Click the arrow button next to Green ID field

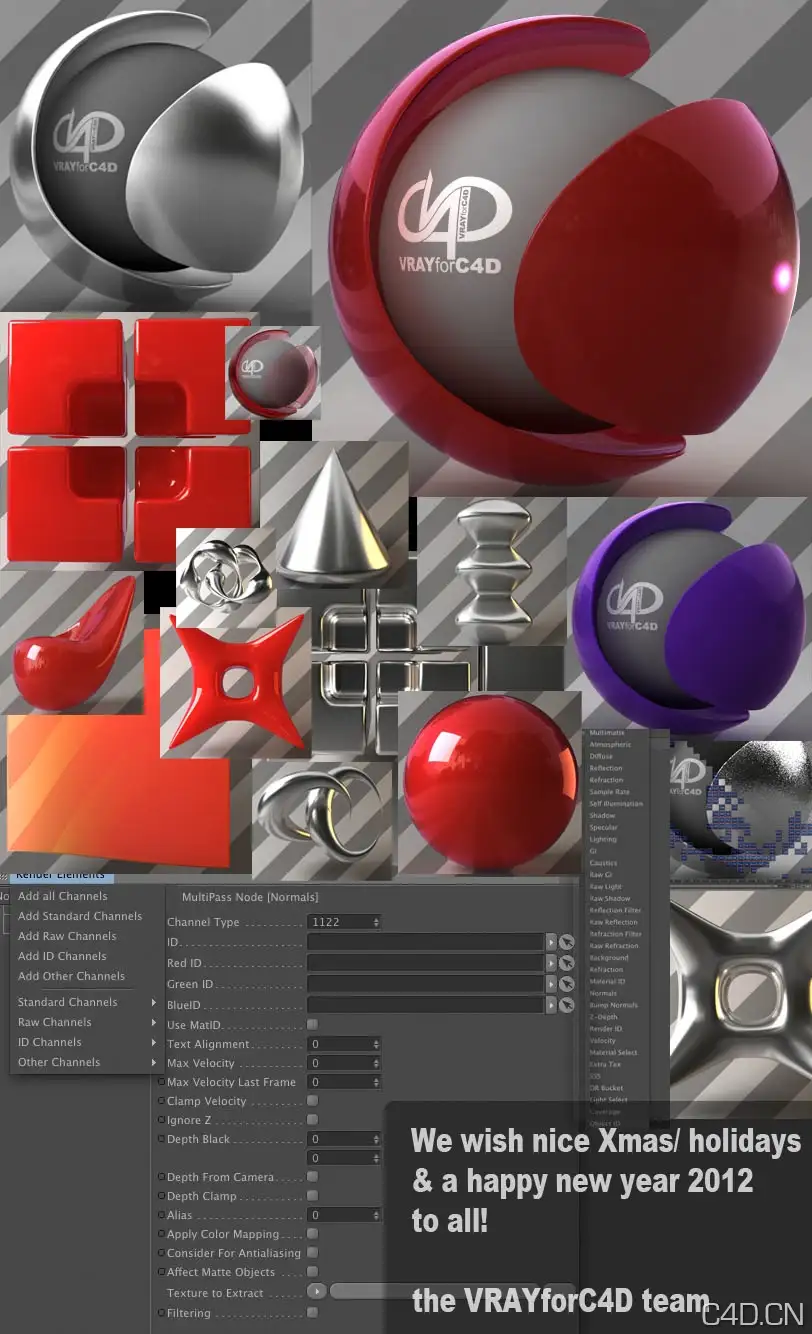[551, 984]
